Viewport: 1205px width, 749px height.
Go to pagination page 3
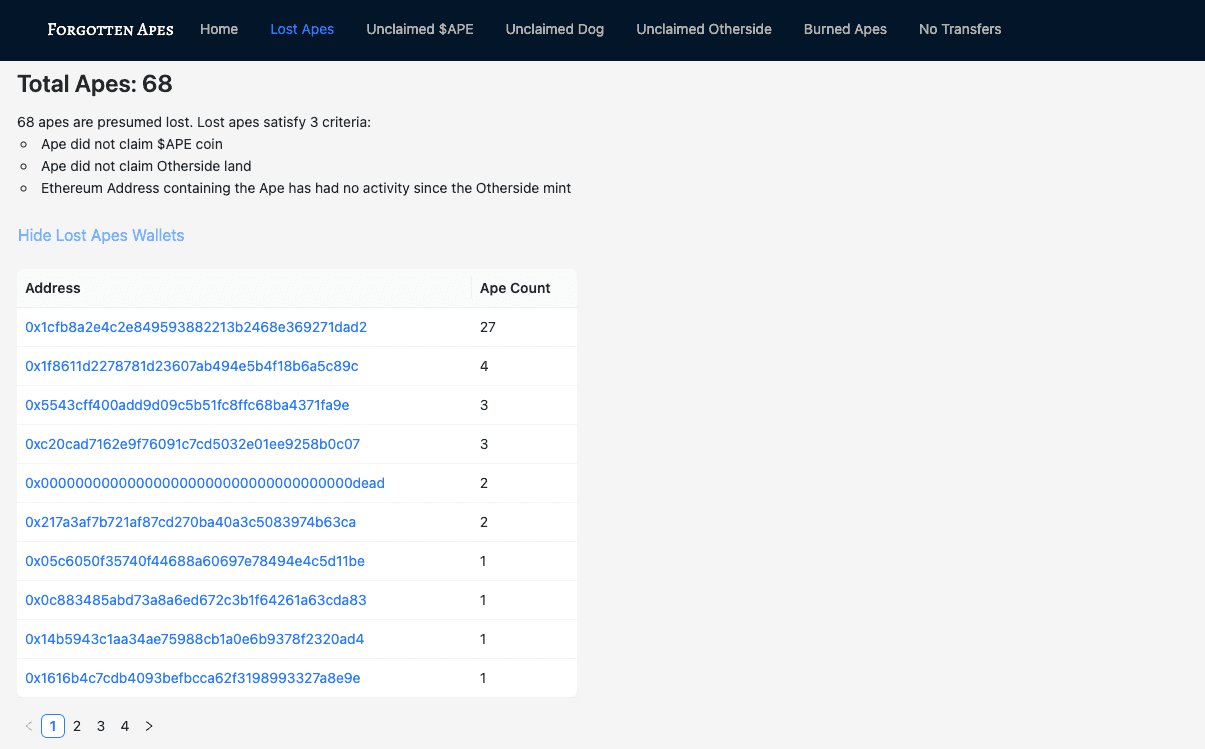click(x=101, y=726)
